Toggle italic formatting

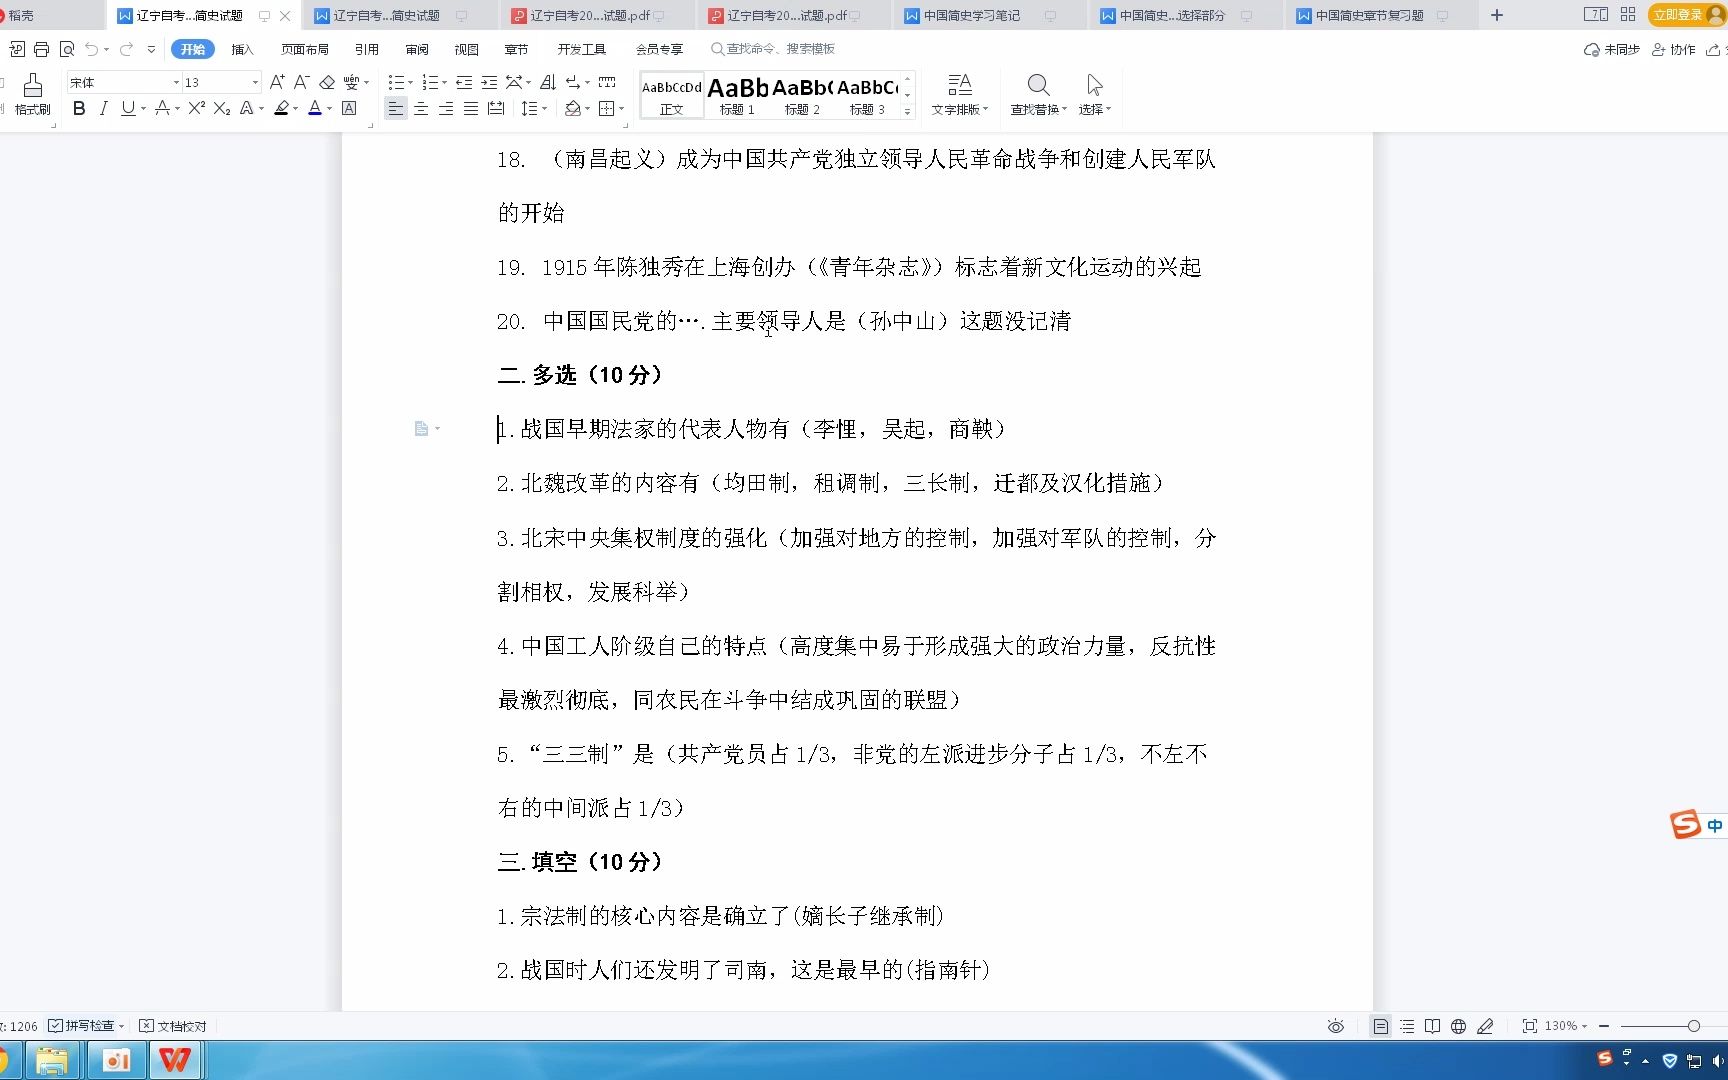click(x=103, y=108)
